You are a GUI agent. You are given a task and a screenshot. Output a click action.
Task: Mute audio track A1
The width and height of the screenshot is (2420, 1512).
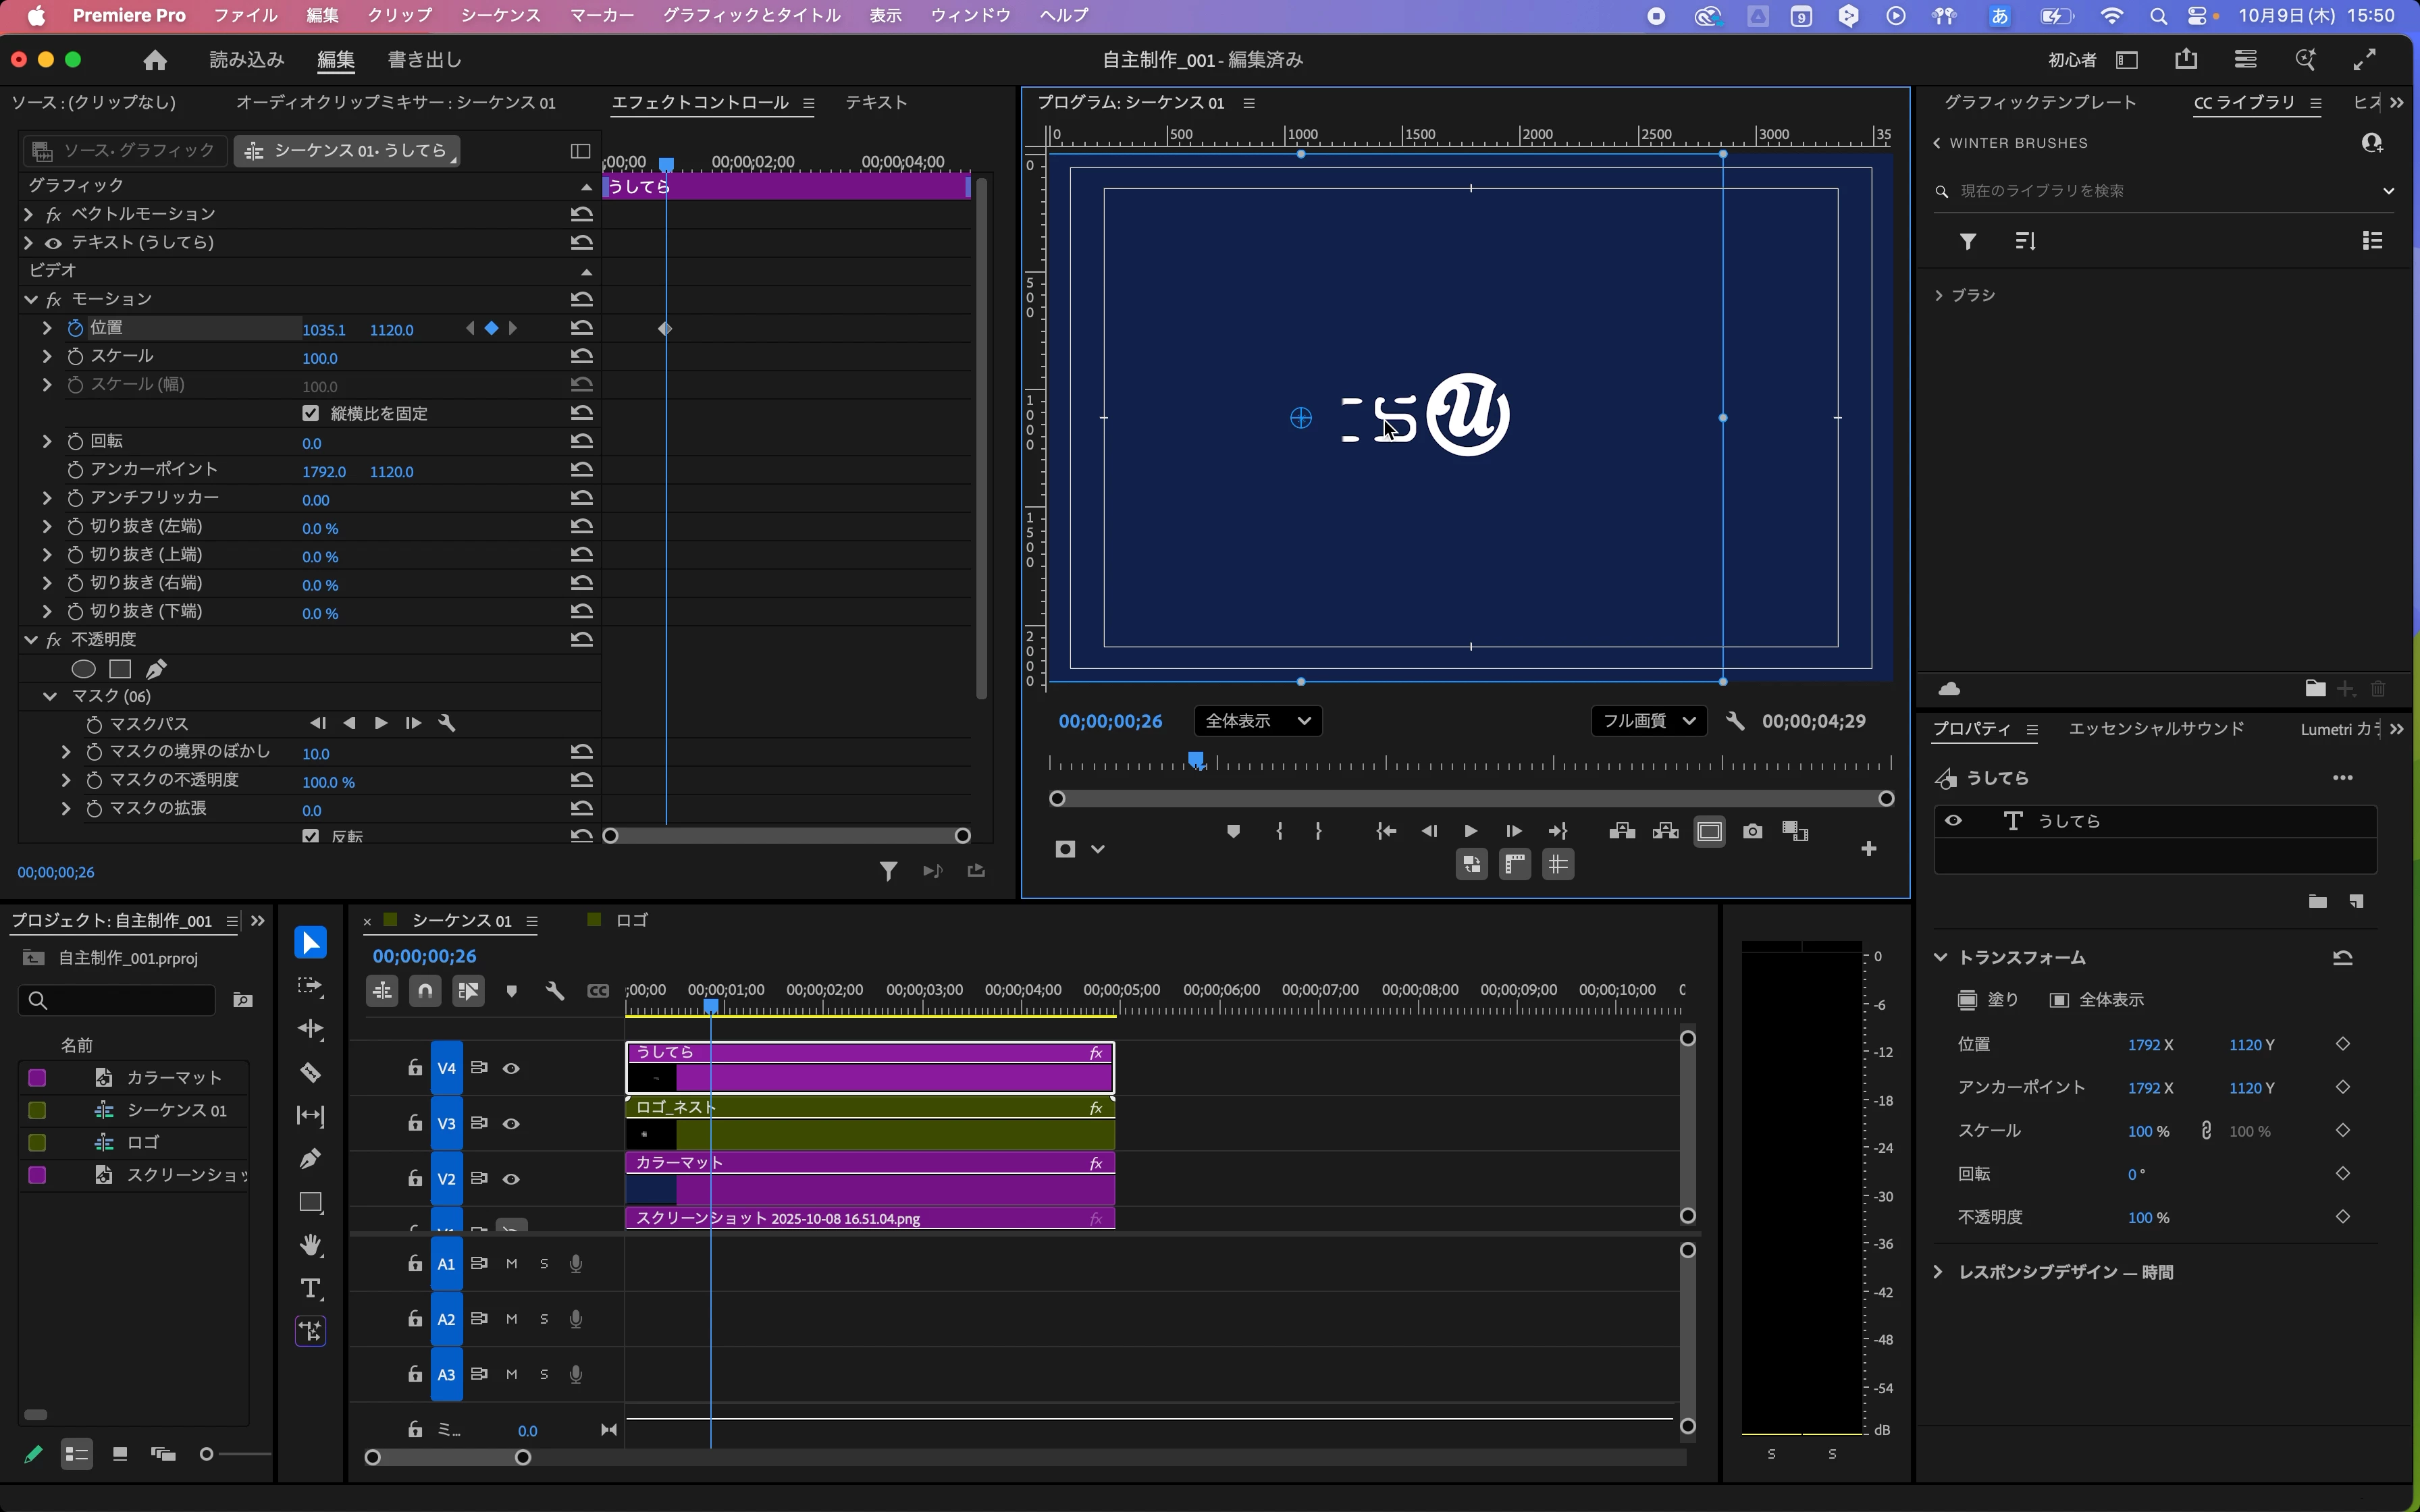pyautogui.click(x=511, y=1263)
